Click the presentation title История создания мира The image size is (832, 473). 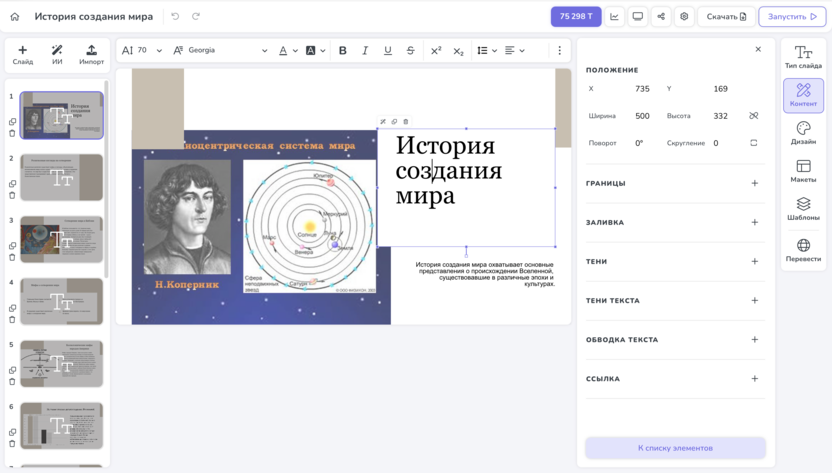click(x=93, y=16)
